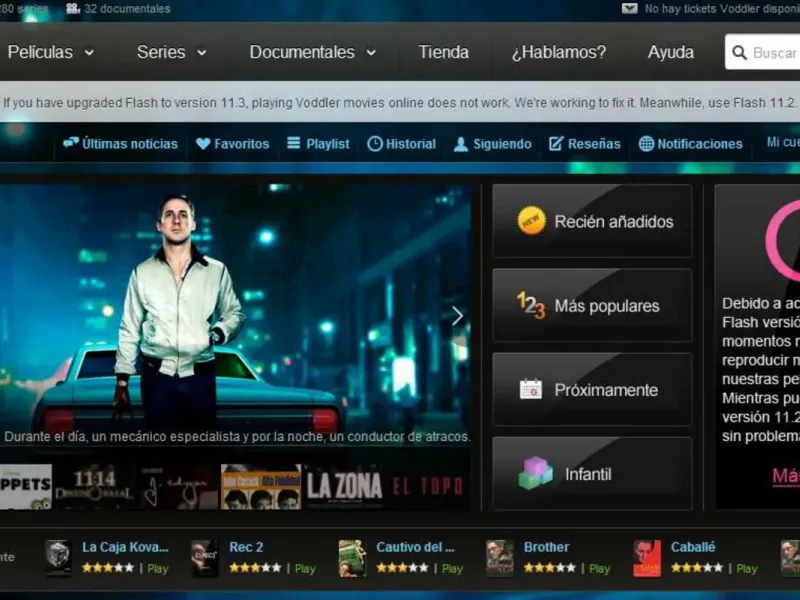Image resolution: width=800 pixels, height=600 pixels.
Task: Focus the Buscar search field
Action: tap(763, 52)
